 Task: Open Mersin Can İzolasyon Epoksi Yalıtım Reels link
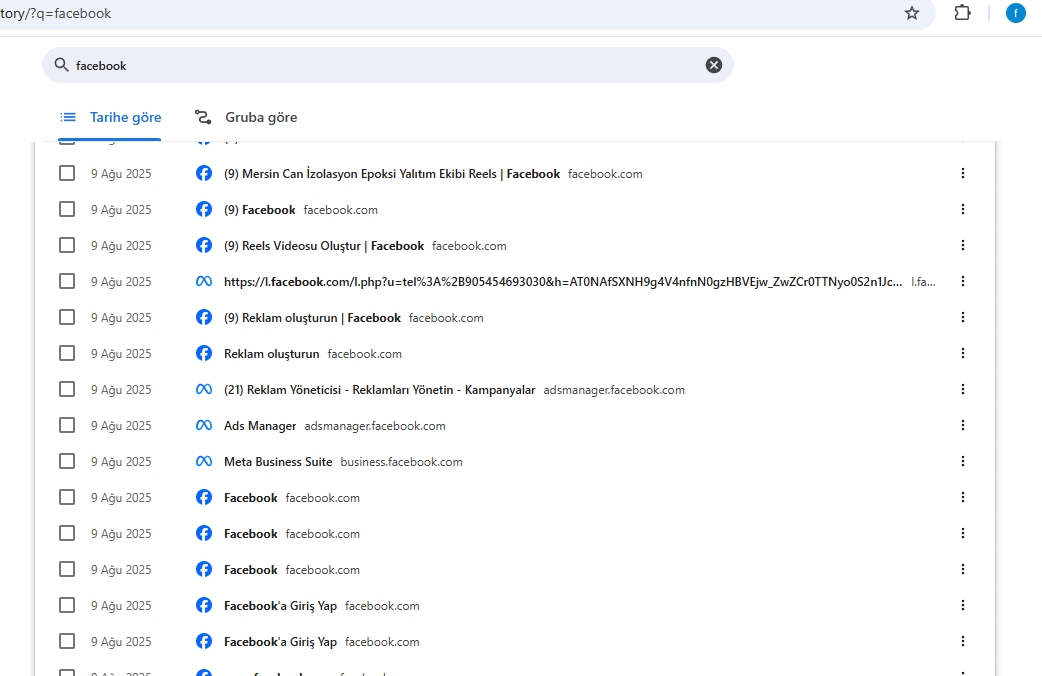tap(392, 174)
